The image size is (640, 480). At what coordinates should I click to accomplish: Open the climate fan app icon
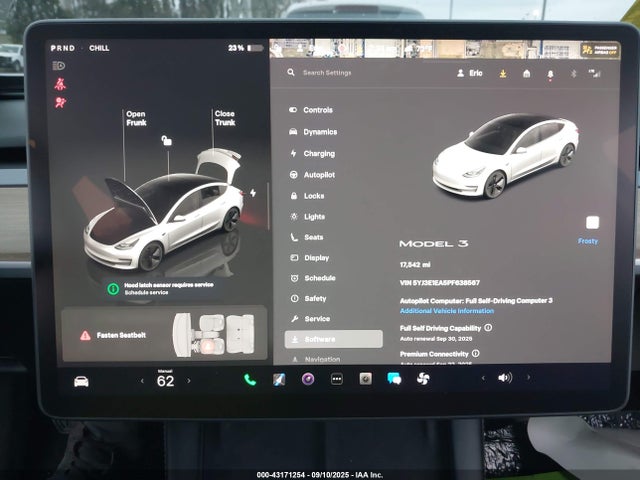point(423,379)
